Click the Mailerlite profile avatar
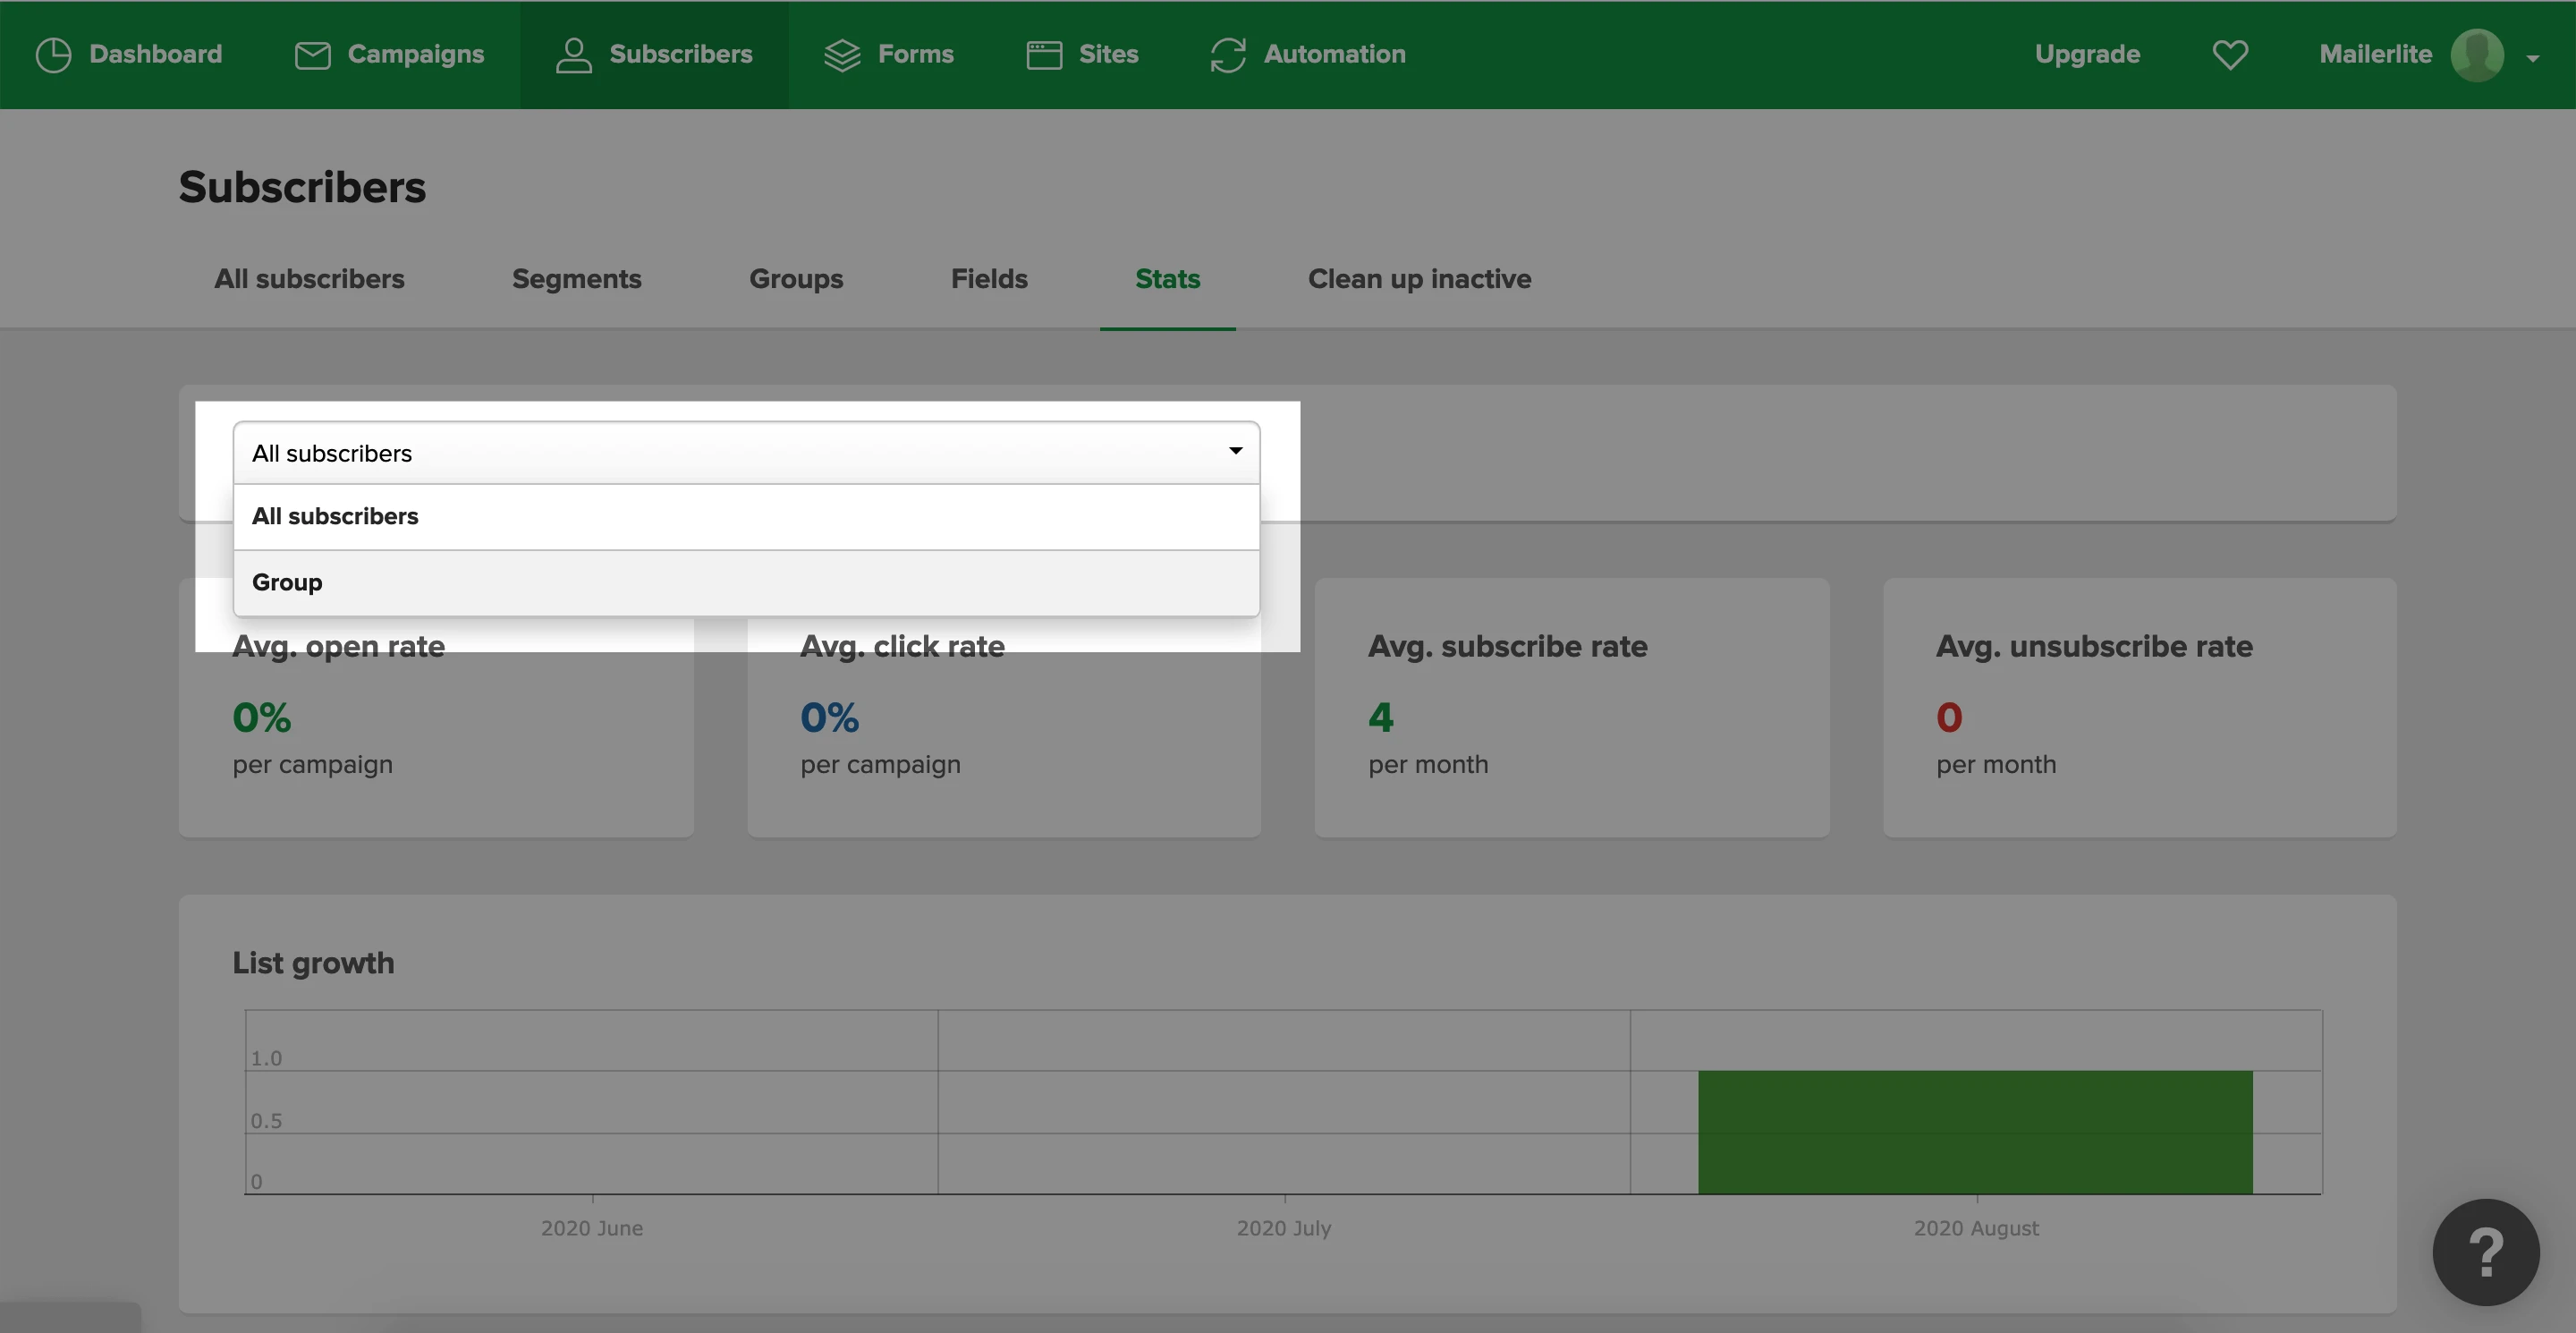The image size is (2576, 1333). (x=2476, y=55)
